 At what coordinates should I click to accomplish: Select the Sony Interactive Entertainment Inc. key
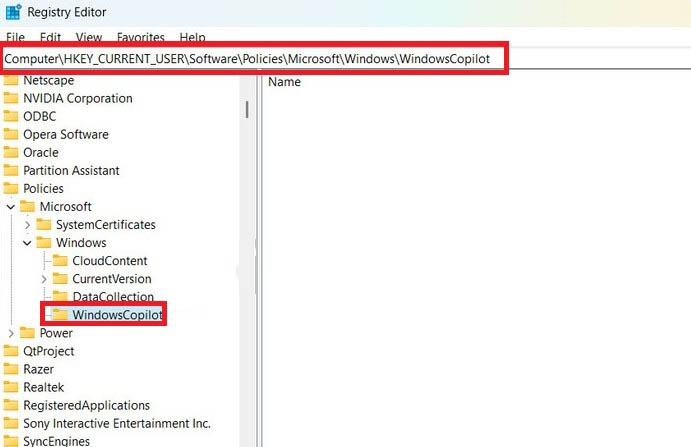click(117, 424)
